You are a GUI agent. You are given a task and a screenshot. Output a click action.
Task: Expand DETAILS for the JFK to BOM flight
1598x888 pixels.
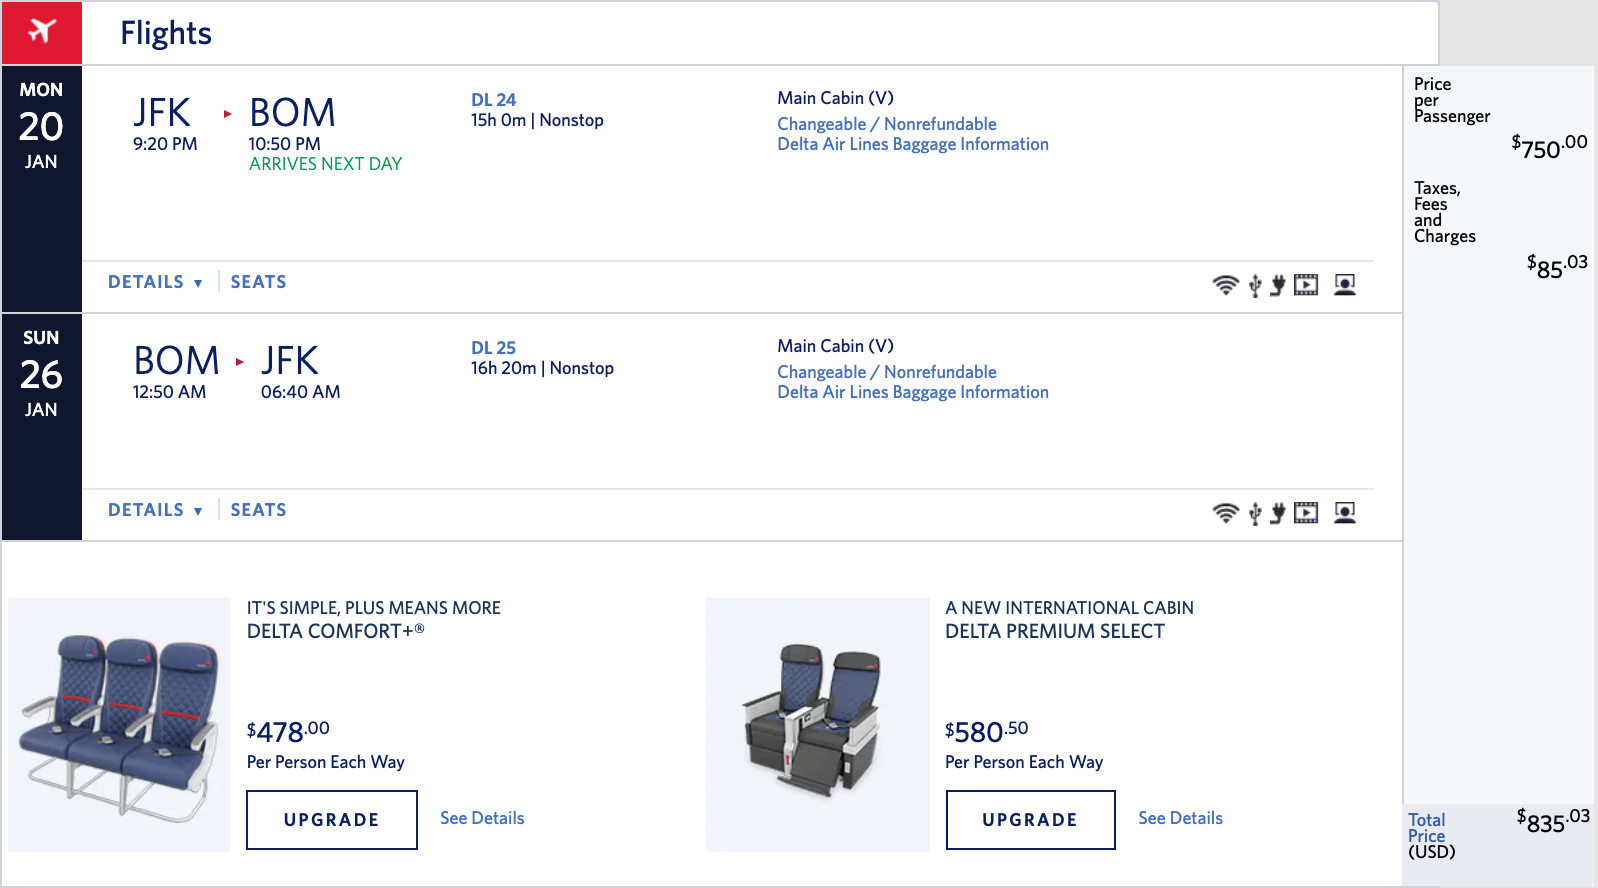tap(155, 282)
